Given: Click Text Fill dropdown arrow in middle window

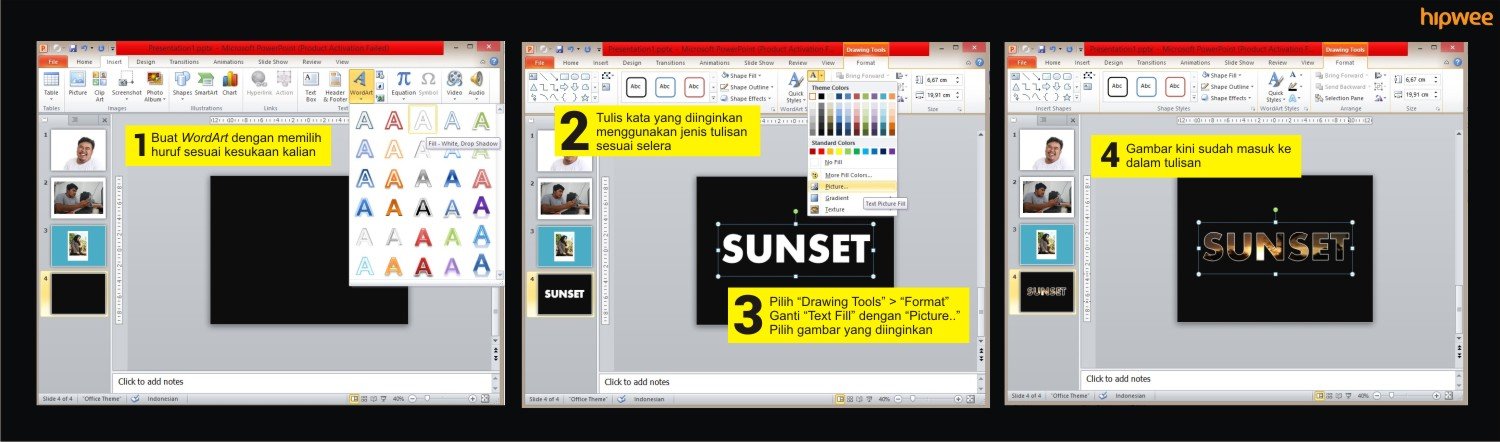Looking at the screenshot, I should [821, 75].
